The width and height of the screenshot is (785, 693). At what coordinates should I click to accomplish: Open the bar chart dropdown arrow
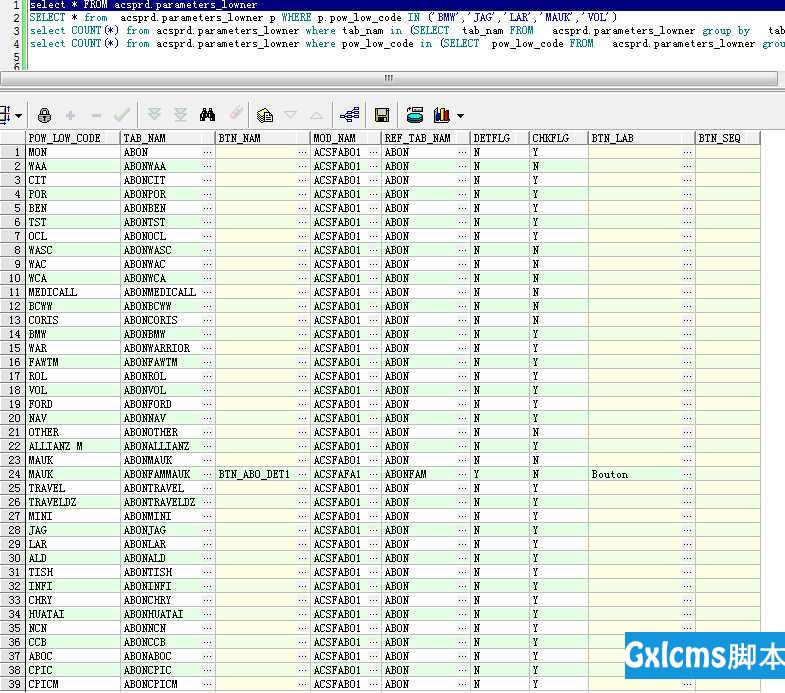coord(460,116)
